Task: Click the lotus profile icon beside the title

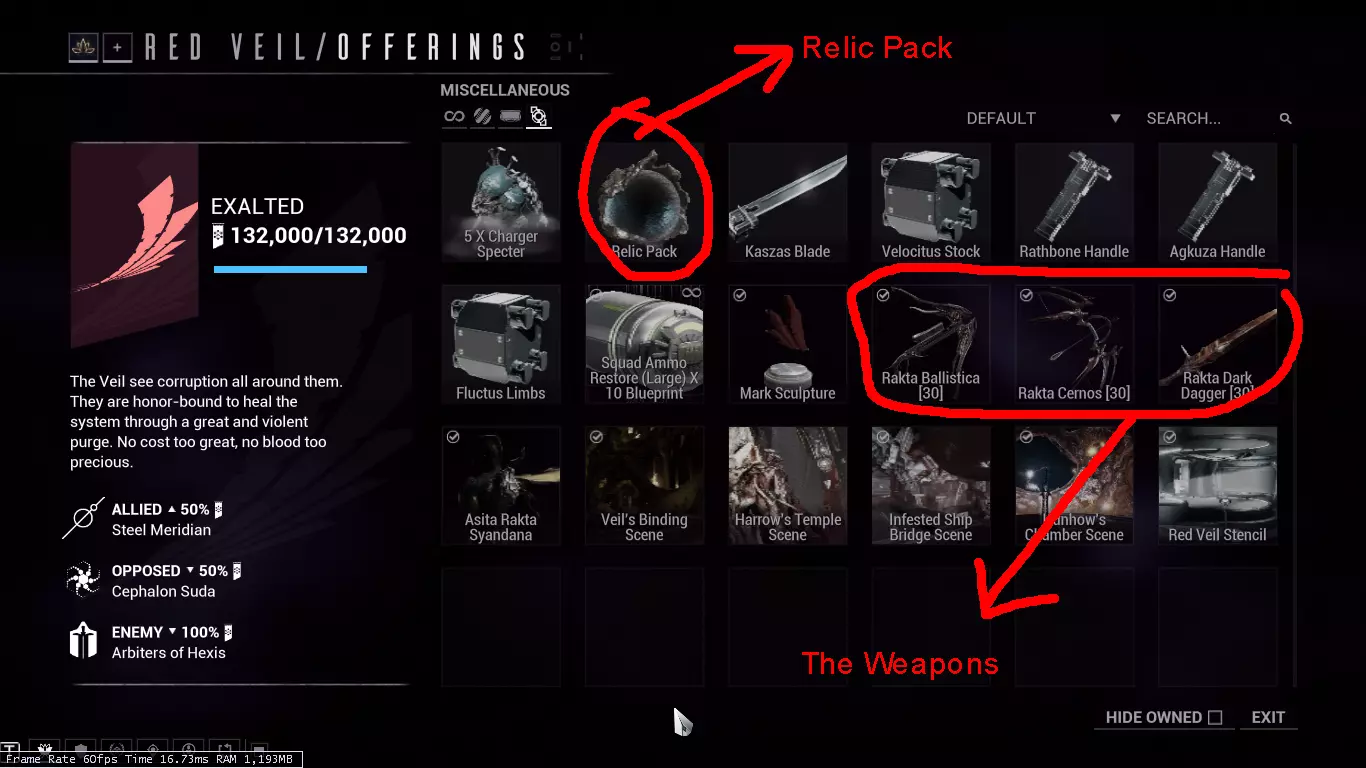Action: pos(83,47)
